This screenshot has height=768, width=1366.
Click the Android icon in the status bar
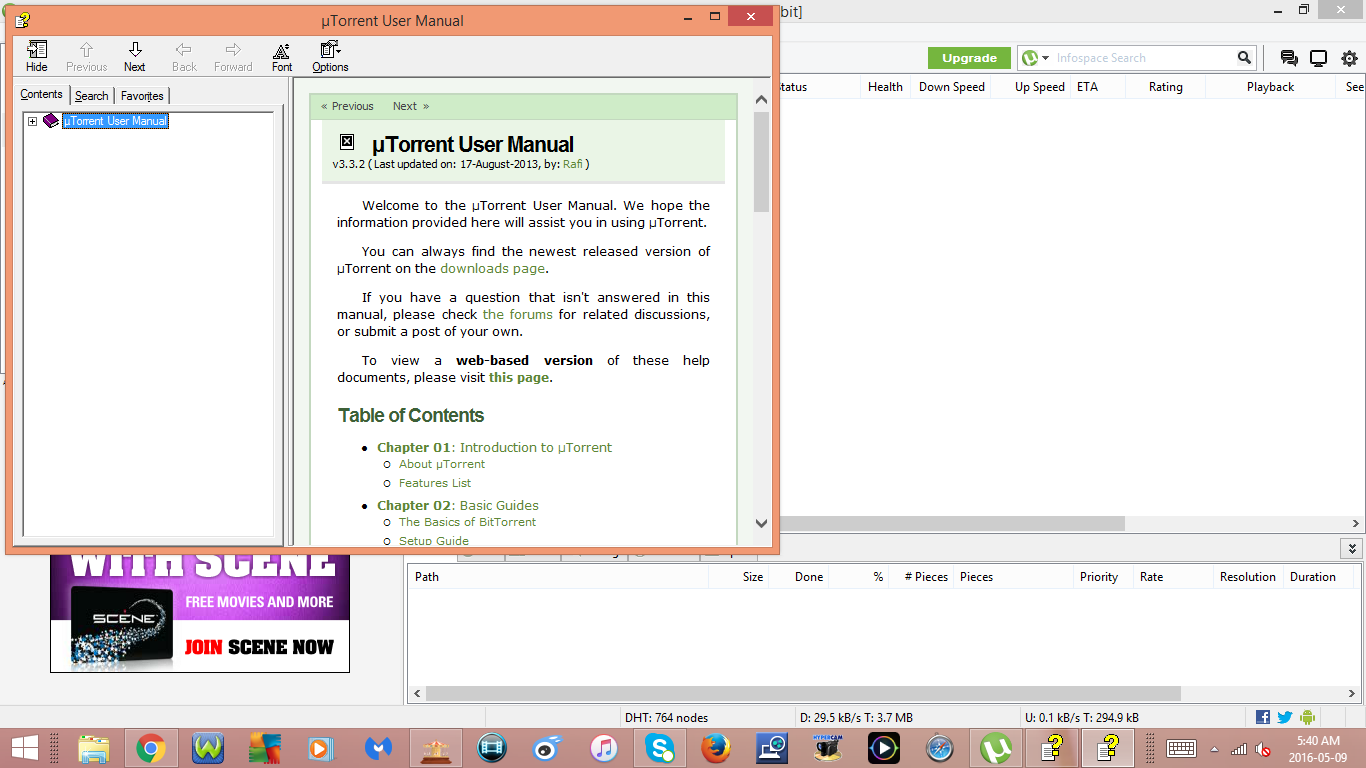coord(1307,717)
